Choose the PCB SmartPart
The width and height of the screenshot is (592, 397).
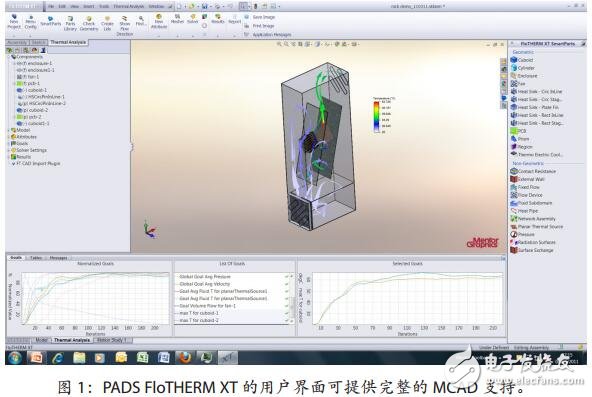(x=518, y=131)
